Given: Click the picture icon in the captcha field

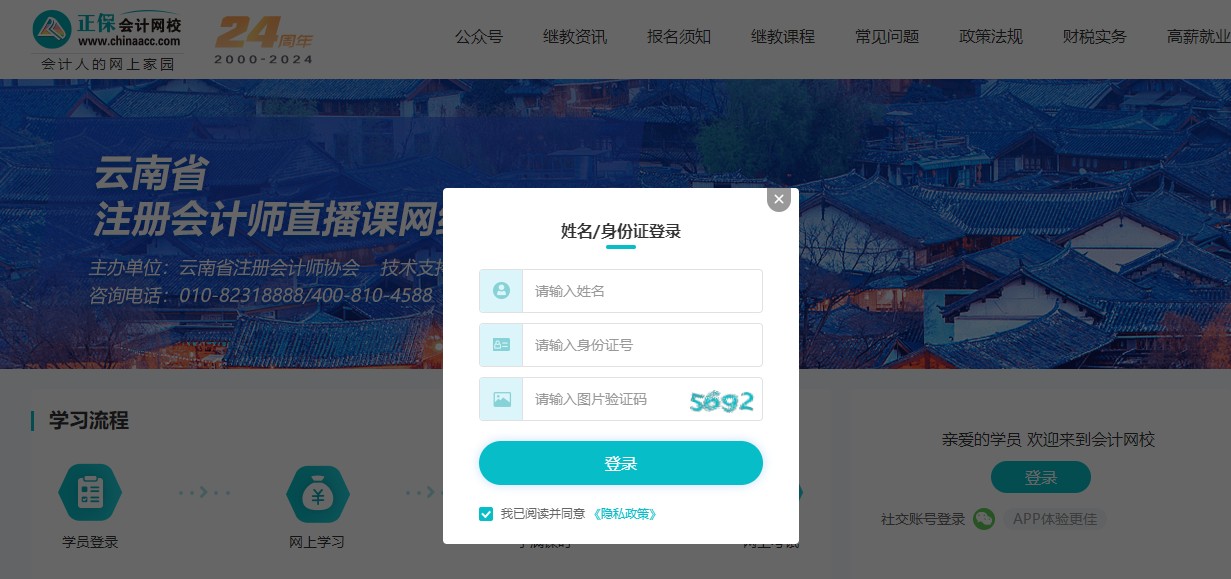Looking at the screenshot, I should click(x=500, y=399).
